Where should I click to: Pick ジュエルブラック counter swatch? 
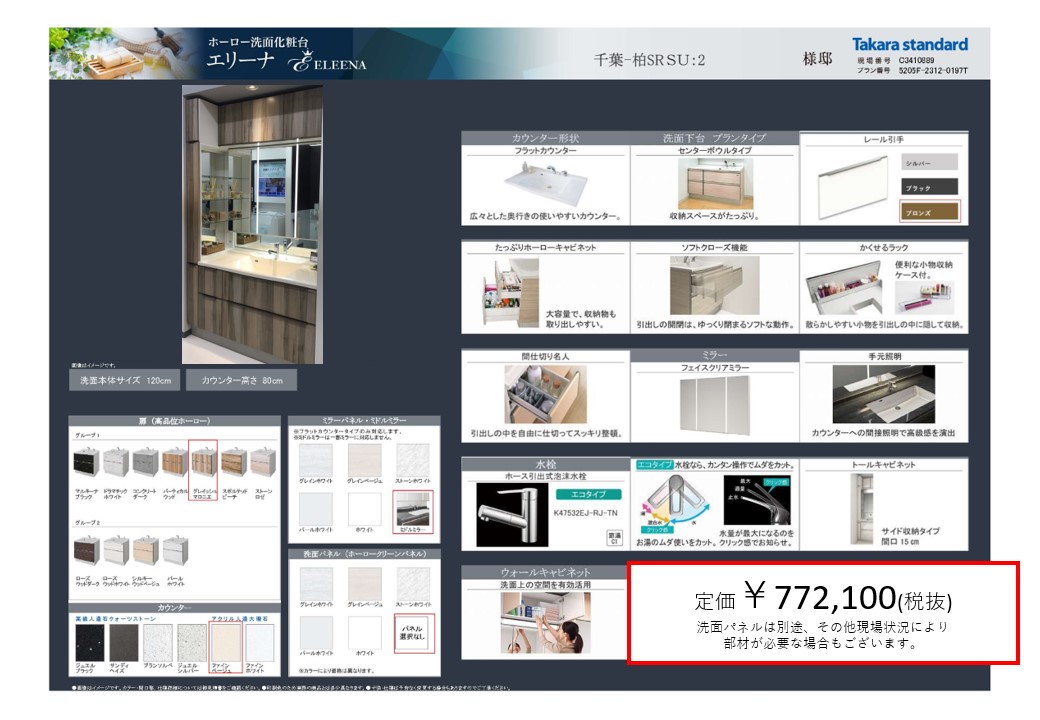click(87, 646)
